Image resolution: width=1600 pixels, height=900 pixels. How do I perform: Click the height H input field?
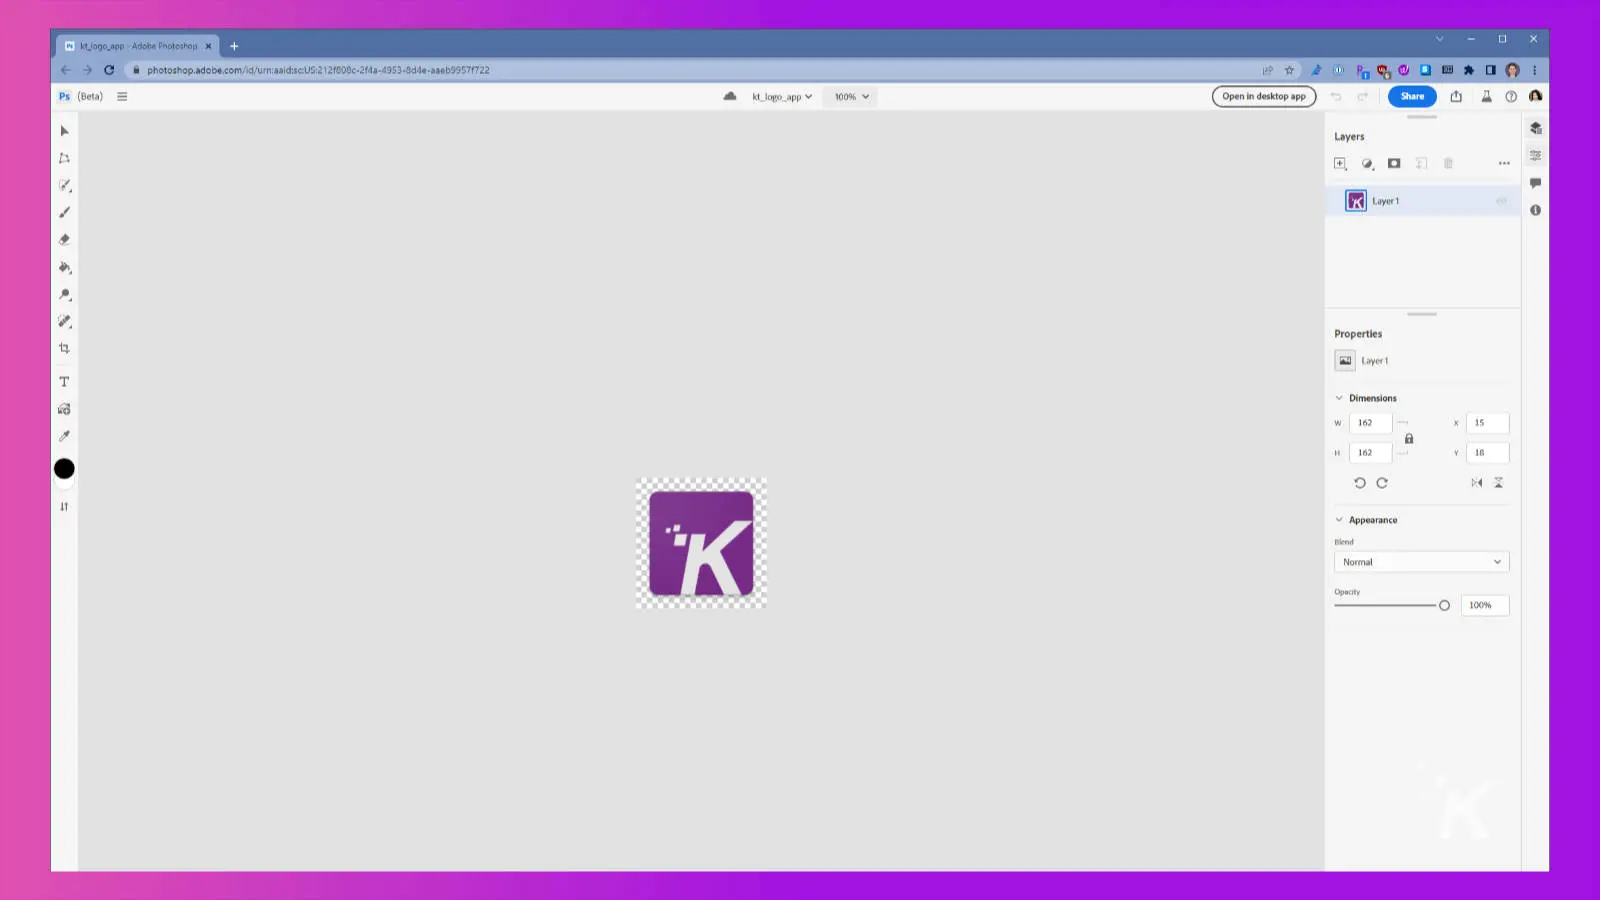point(1370,453)
